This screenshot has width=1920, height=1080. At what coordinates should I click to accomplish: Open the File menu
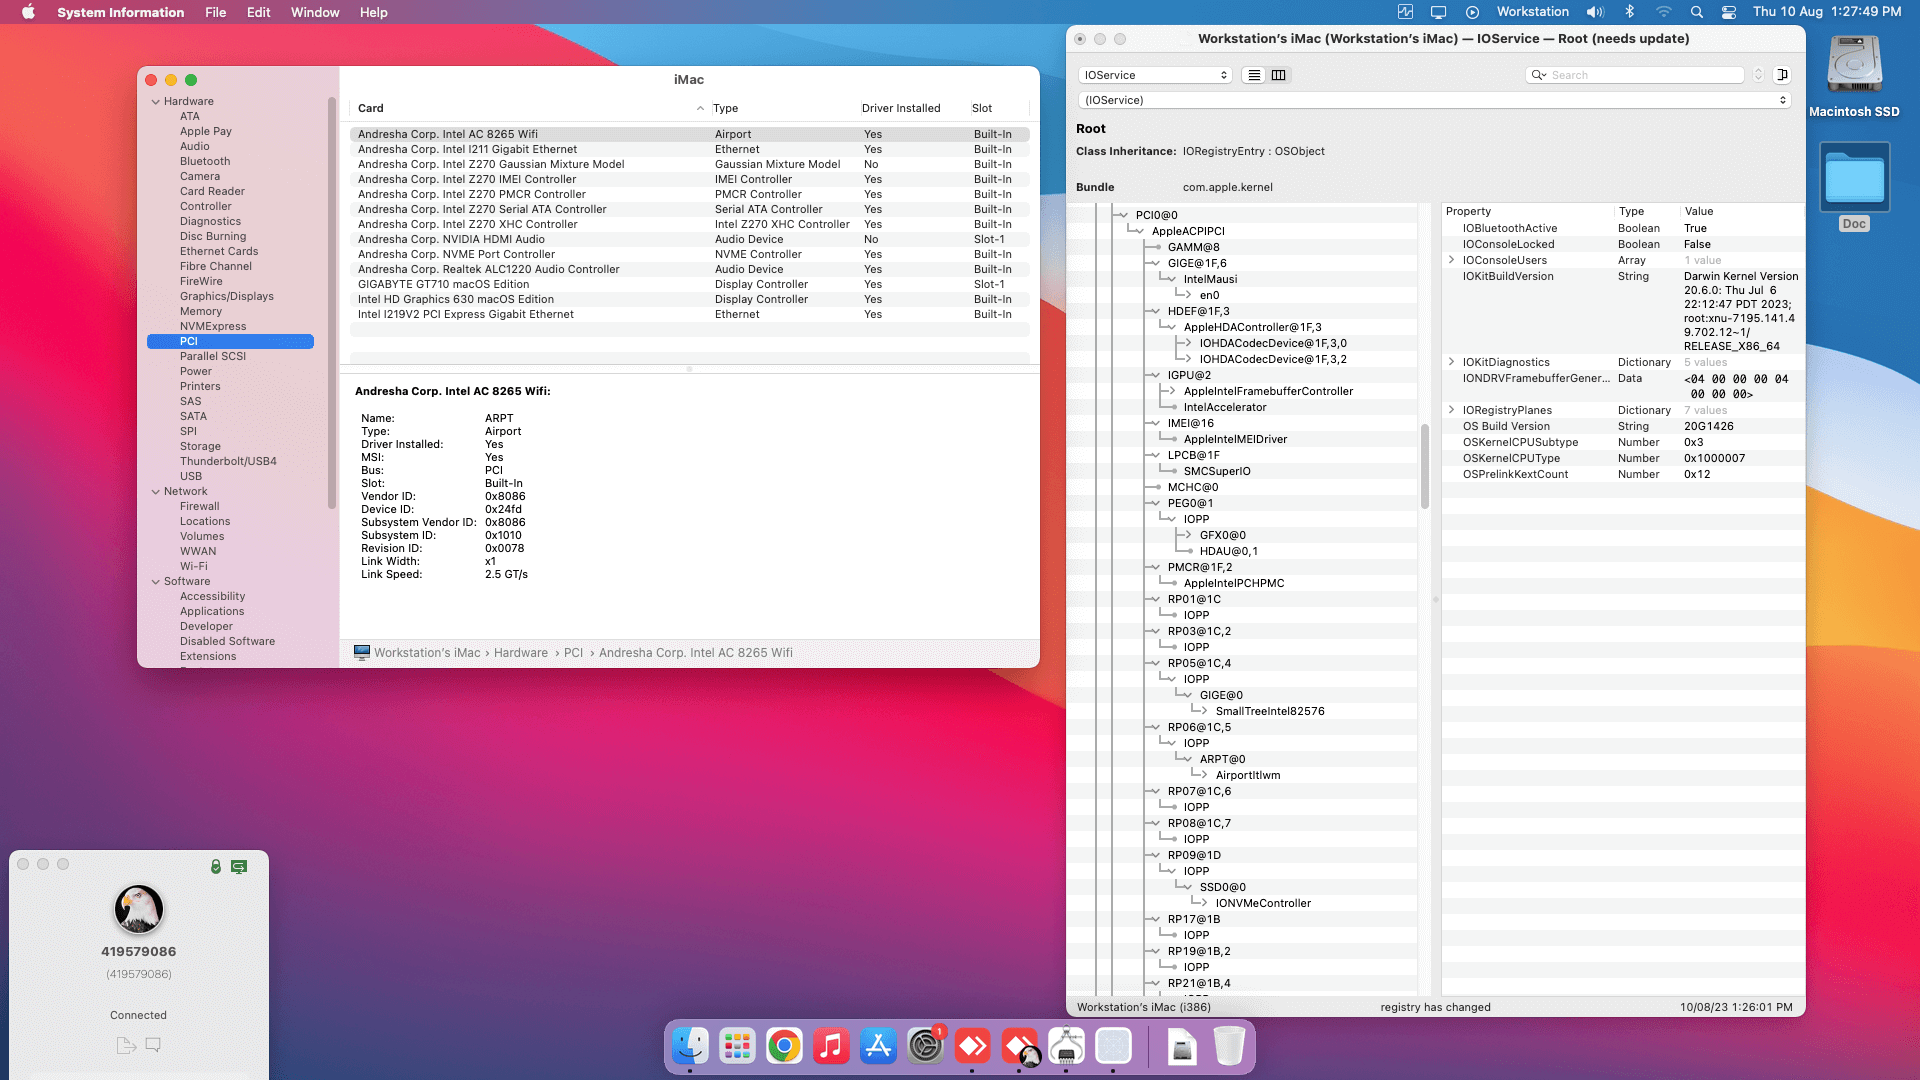215,12
